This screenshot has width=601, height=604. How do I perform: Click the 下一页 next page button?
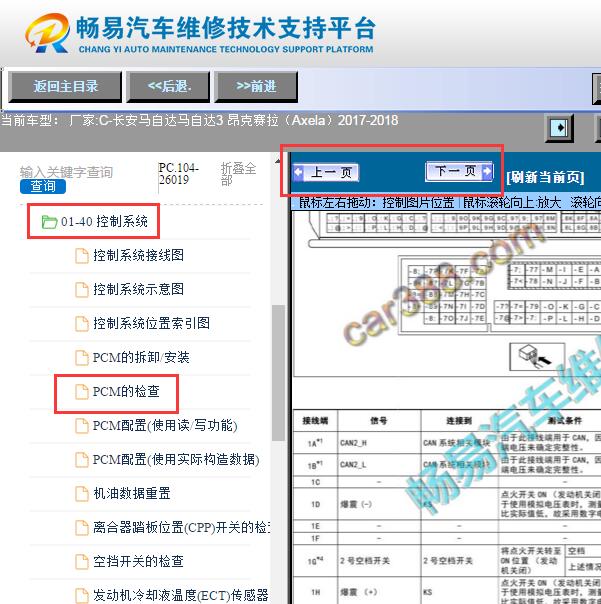click(x=459, y=171)
